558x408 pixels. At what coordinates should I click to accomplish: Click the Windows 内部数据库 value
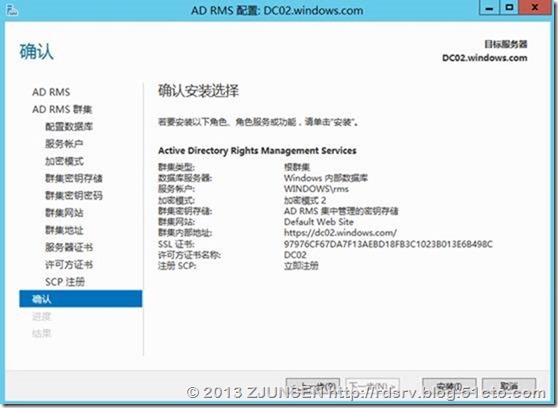[326, 178]
